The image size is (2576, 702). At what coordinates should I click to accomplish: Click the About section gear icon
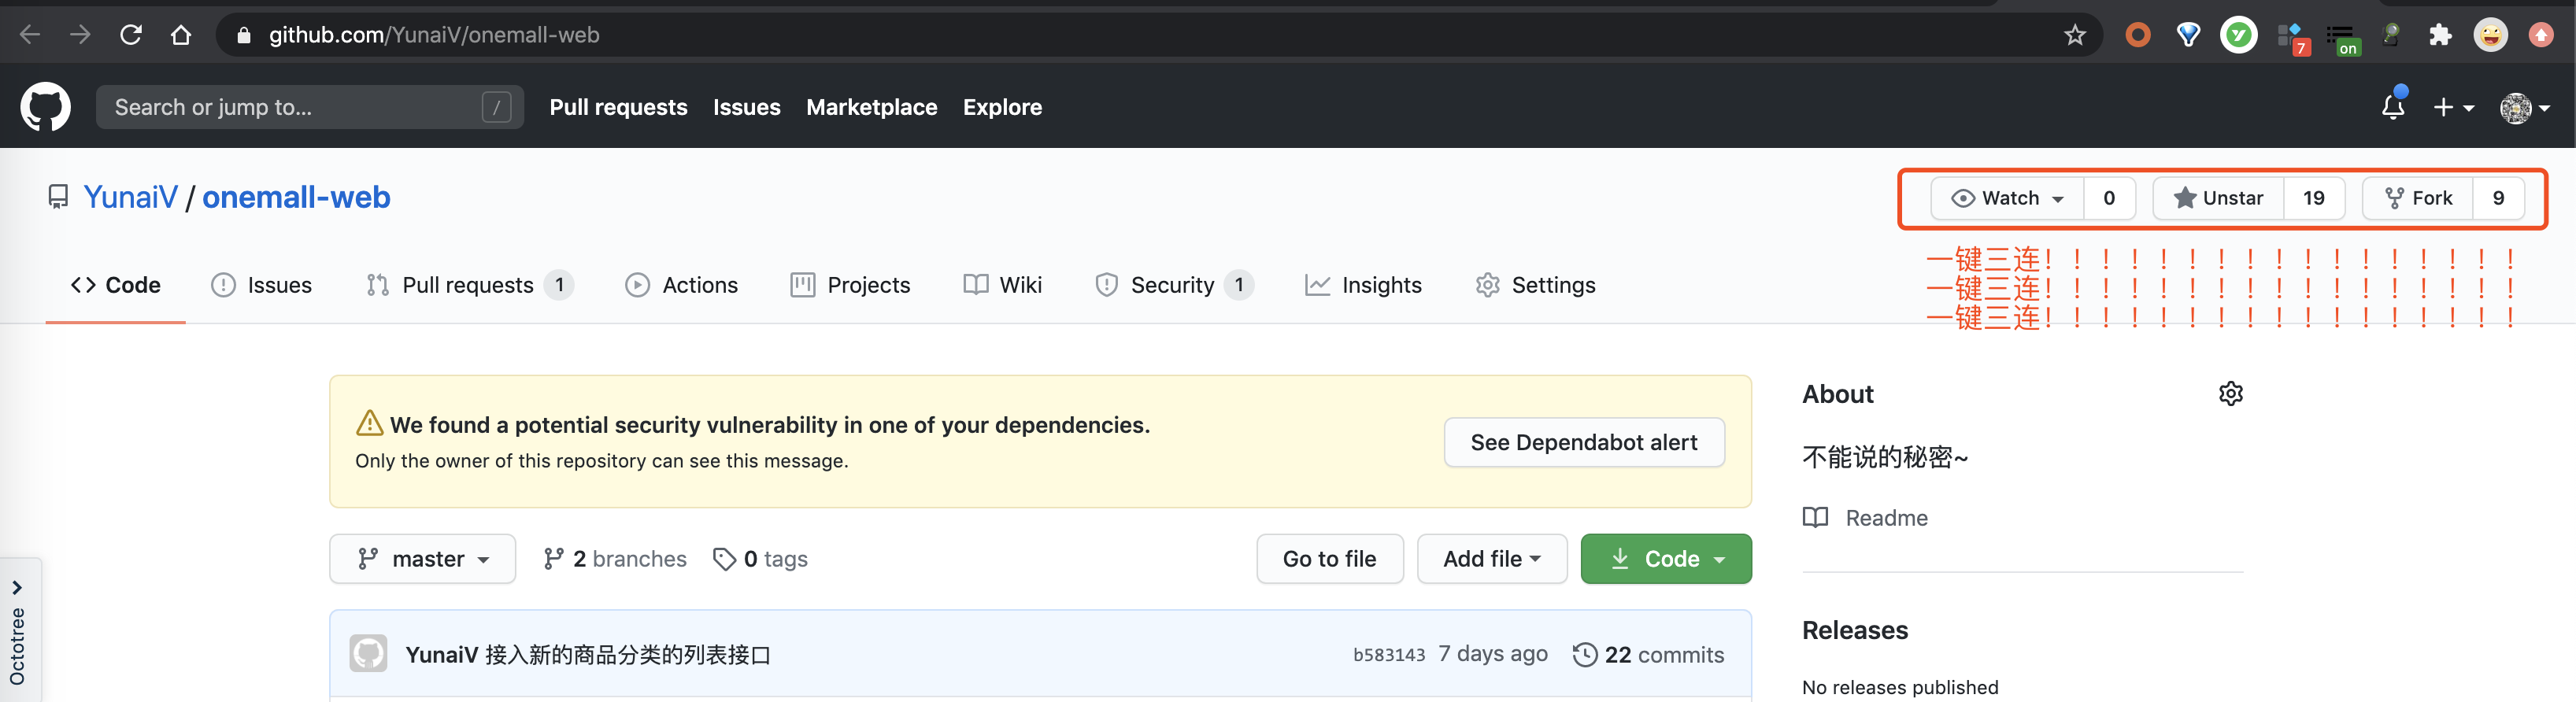2230,394
